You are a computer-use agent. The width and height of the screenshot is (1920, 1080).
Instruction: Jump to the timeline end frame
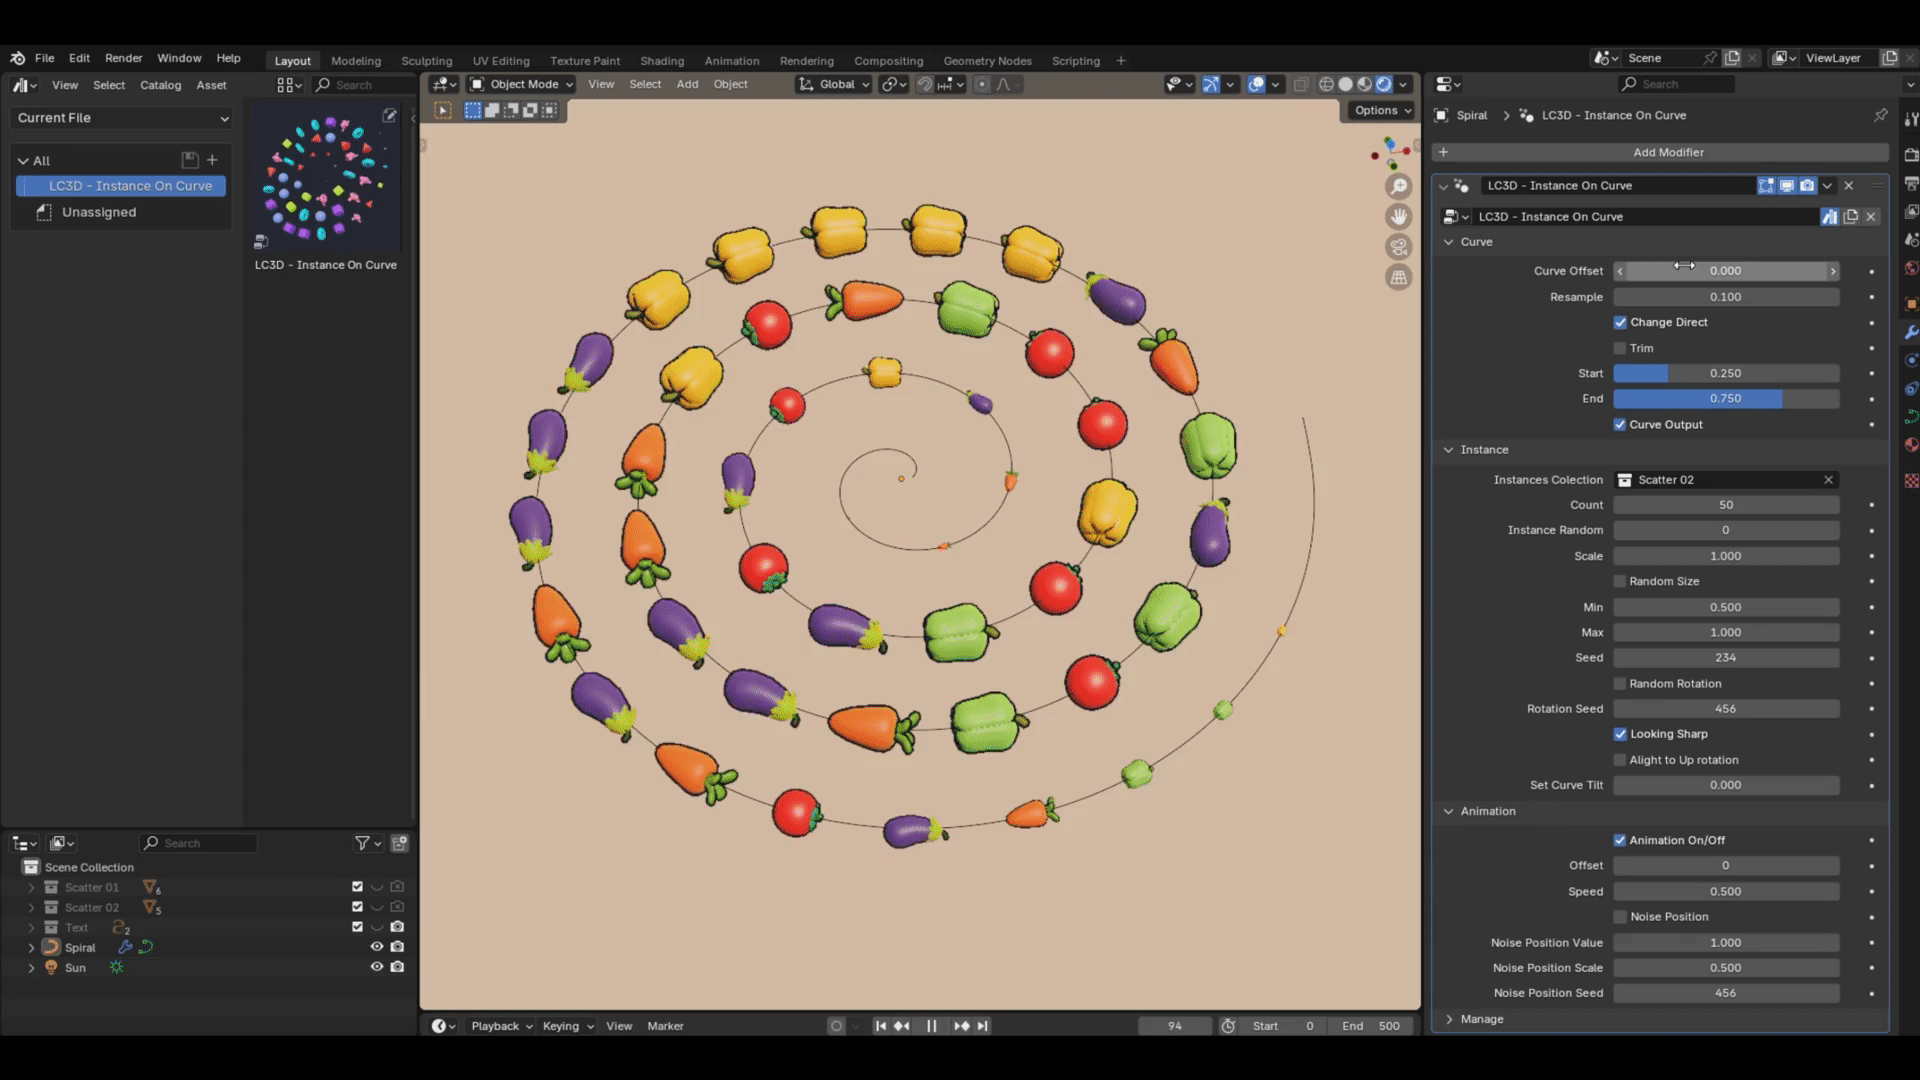(982, 1026)
